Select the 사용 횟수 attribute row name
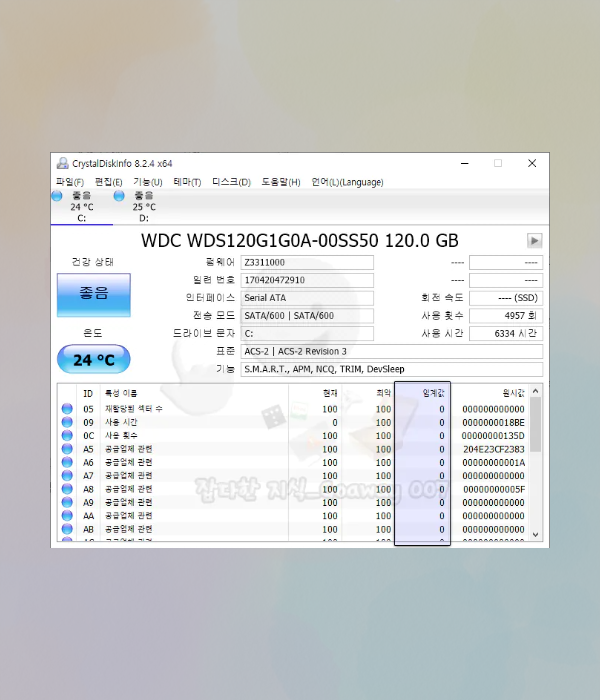This screenshot has height=700, width=600. point(121,436)
